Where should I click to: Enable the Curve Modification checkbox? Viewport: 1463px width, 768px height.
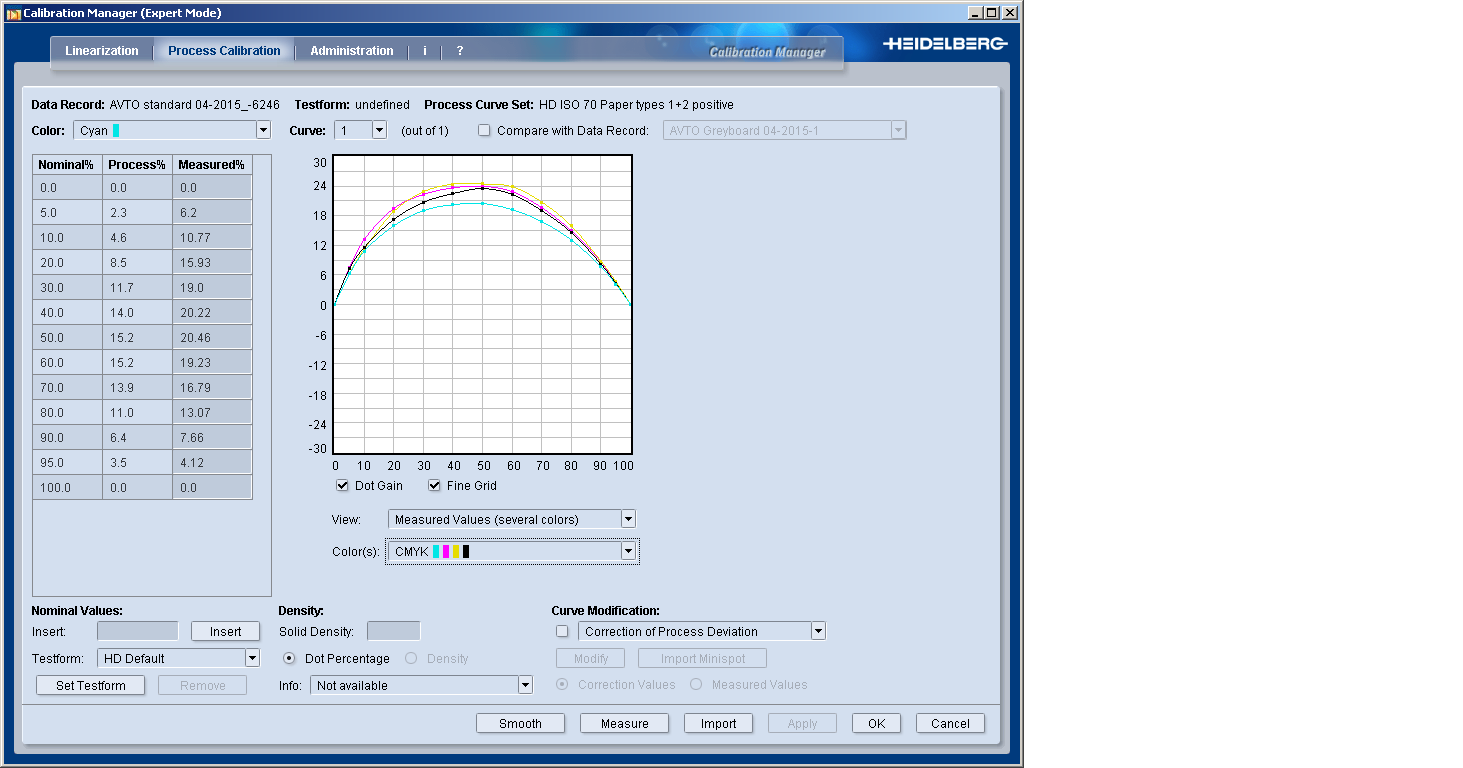point(562,631)
